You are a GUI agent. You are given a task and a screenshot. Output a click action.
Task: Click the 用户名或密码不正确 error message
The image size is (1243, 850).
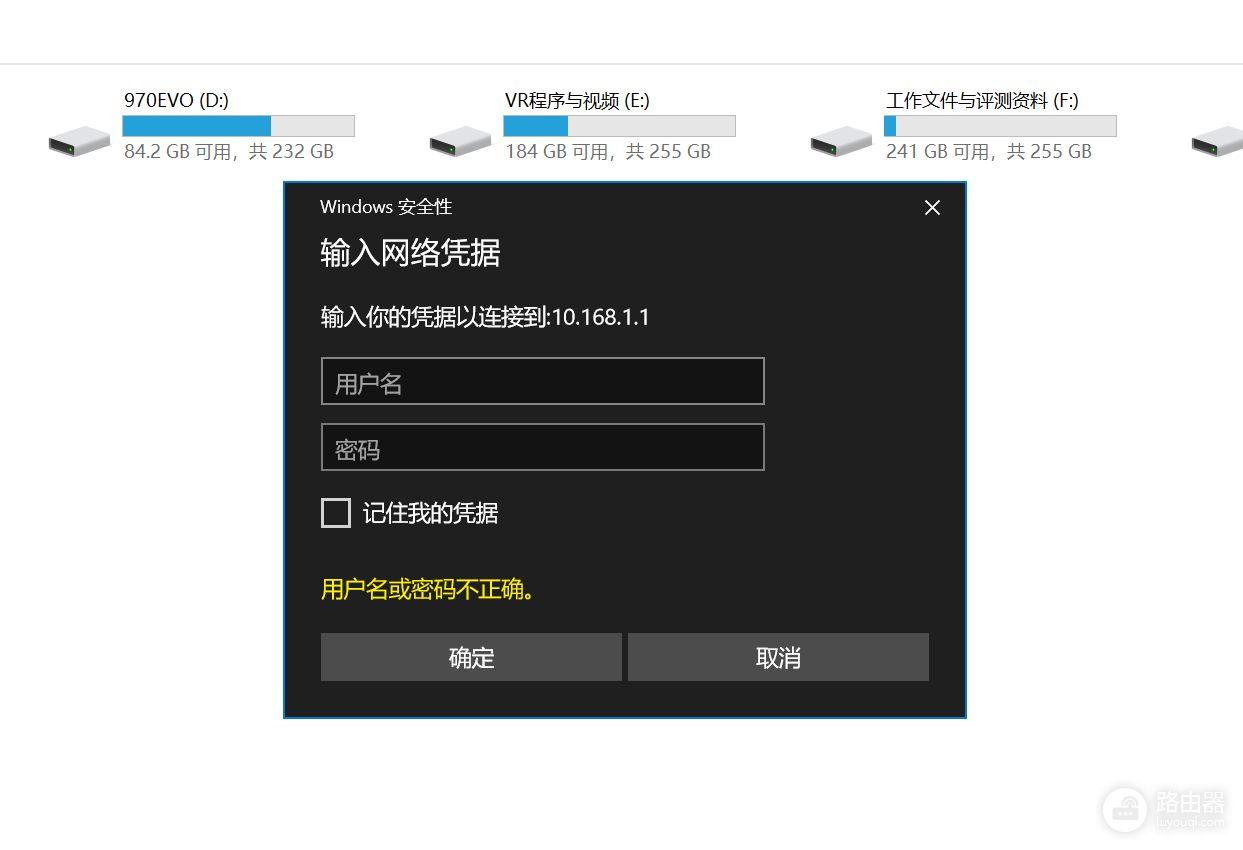tap(428, 589)
